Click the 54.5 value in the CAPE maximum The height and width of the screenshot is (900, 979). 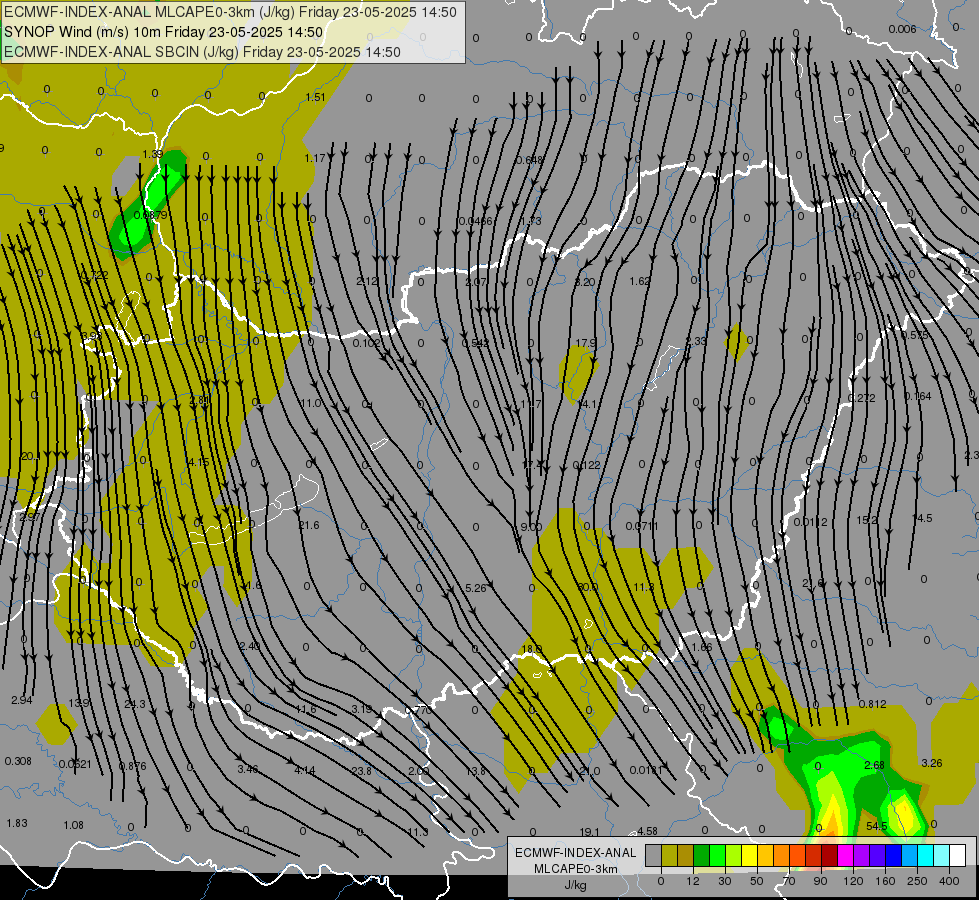click(877, 826)
